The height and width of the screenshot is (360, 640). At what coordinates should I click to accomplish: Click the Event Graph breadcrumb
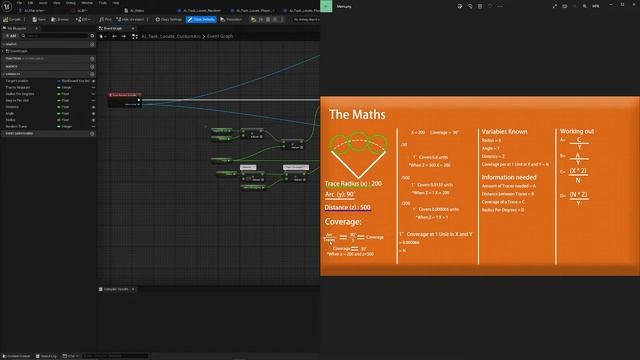click(220, 36)
